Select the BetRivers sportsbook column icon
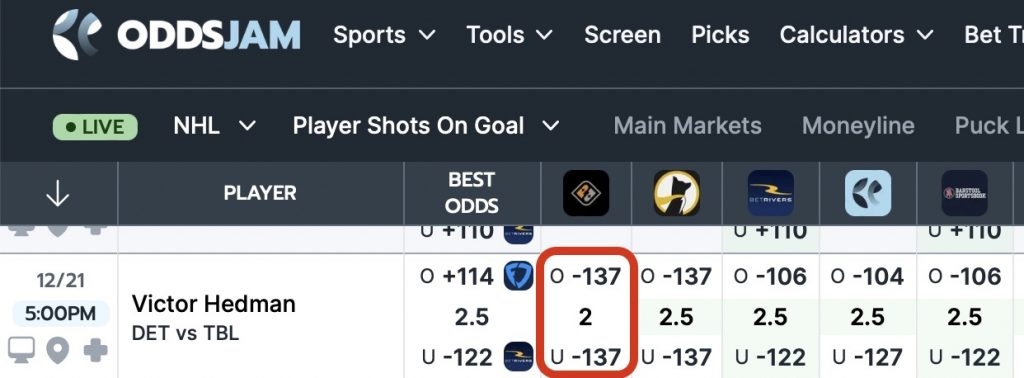This screenshot has width=1024, height=378. coord(771,193)
